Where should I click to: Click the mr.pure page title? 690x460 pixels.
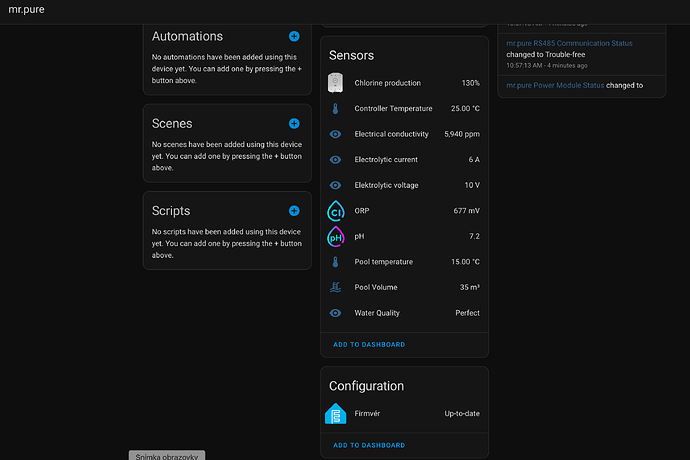[26, 10]
